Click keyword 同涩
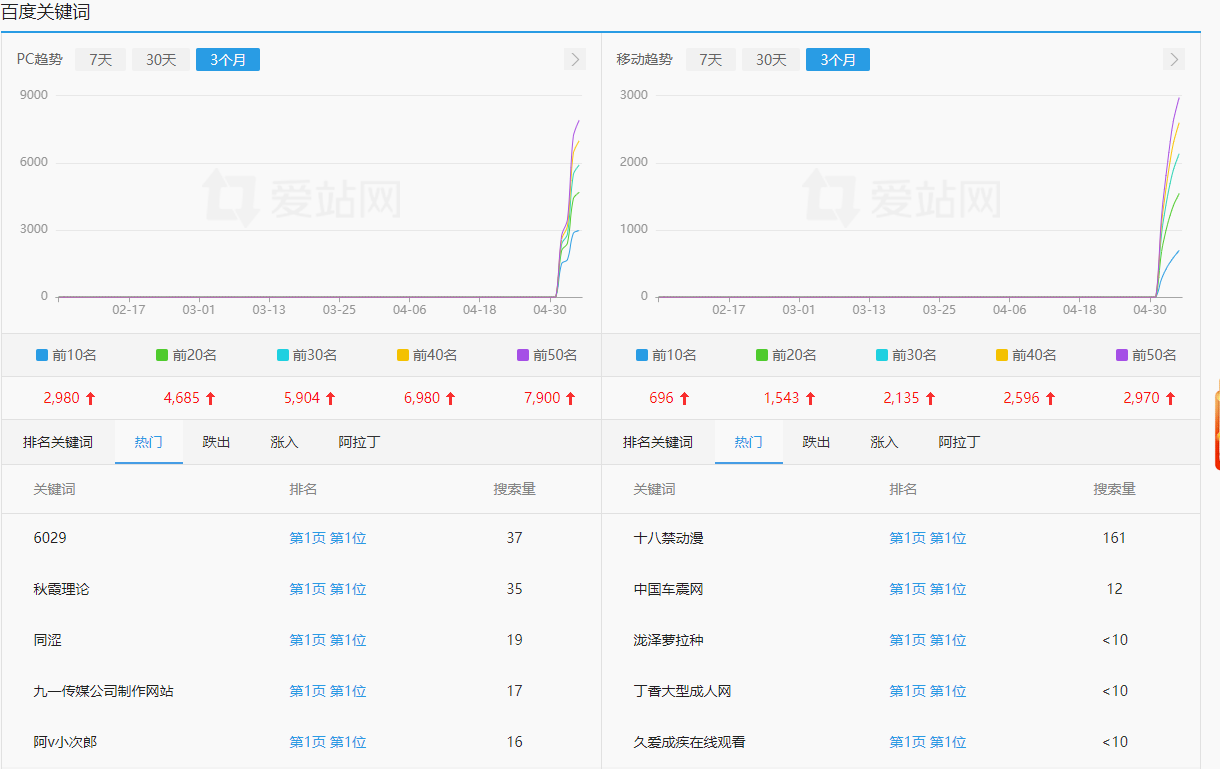1220x769 pixels. tap(47, 640)
